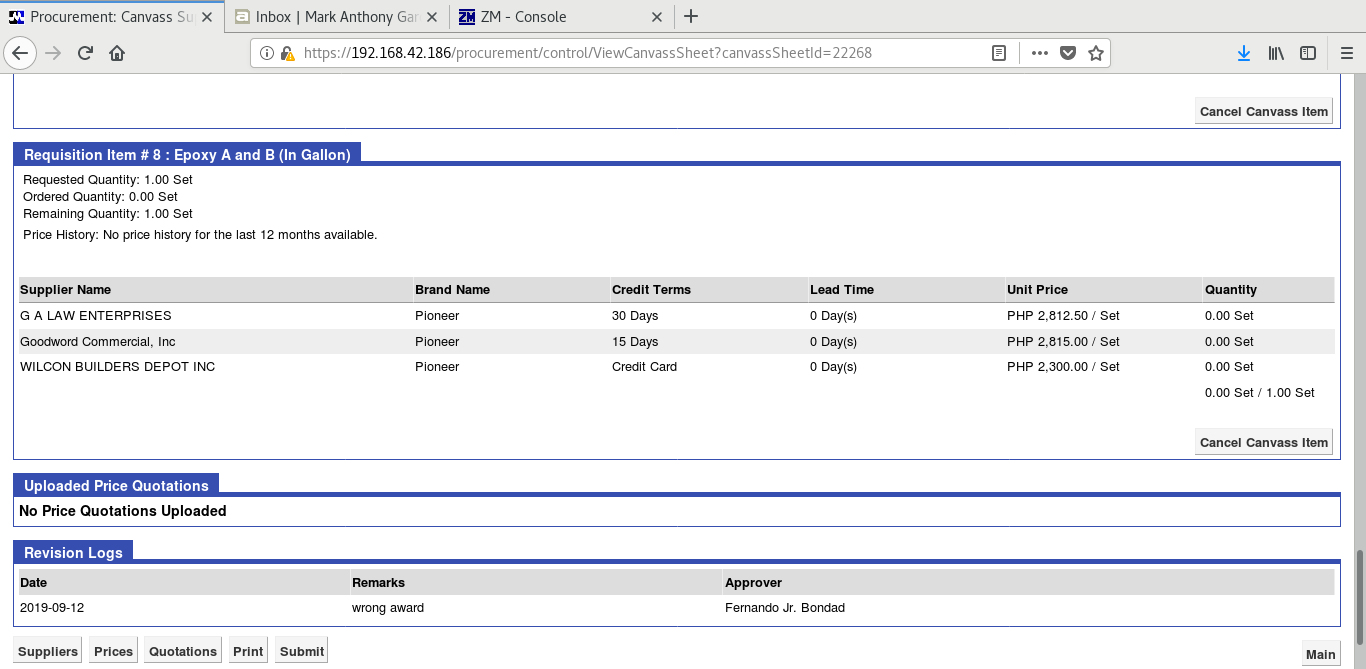This screenshot has height=669, width=1366.
Task: Click the 15 Days credit term
Action: tap(635, 342)
